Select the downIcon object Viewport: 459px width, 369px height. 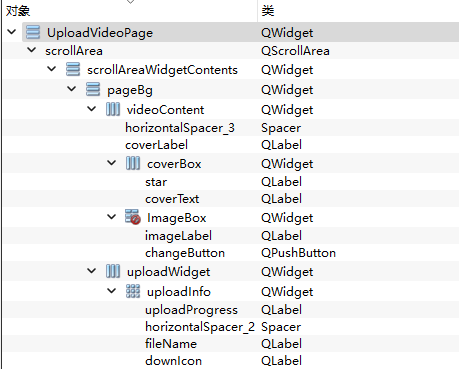(x=173, y=361)
